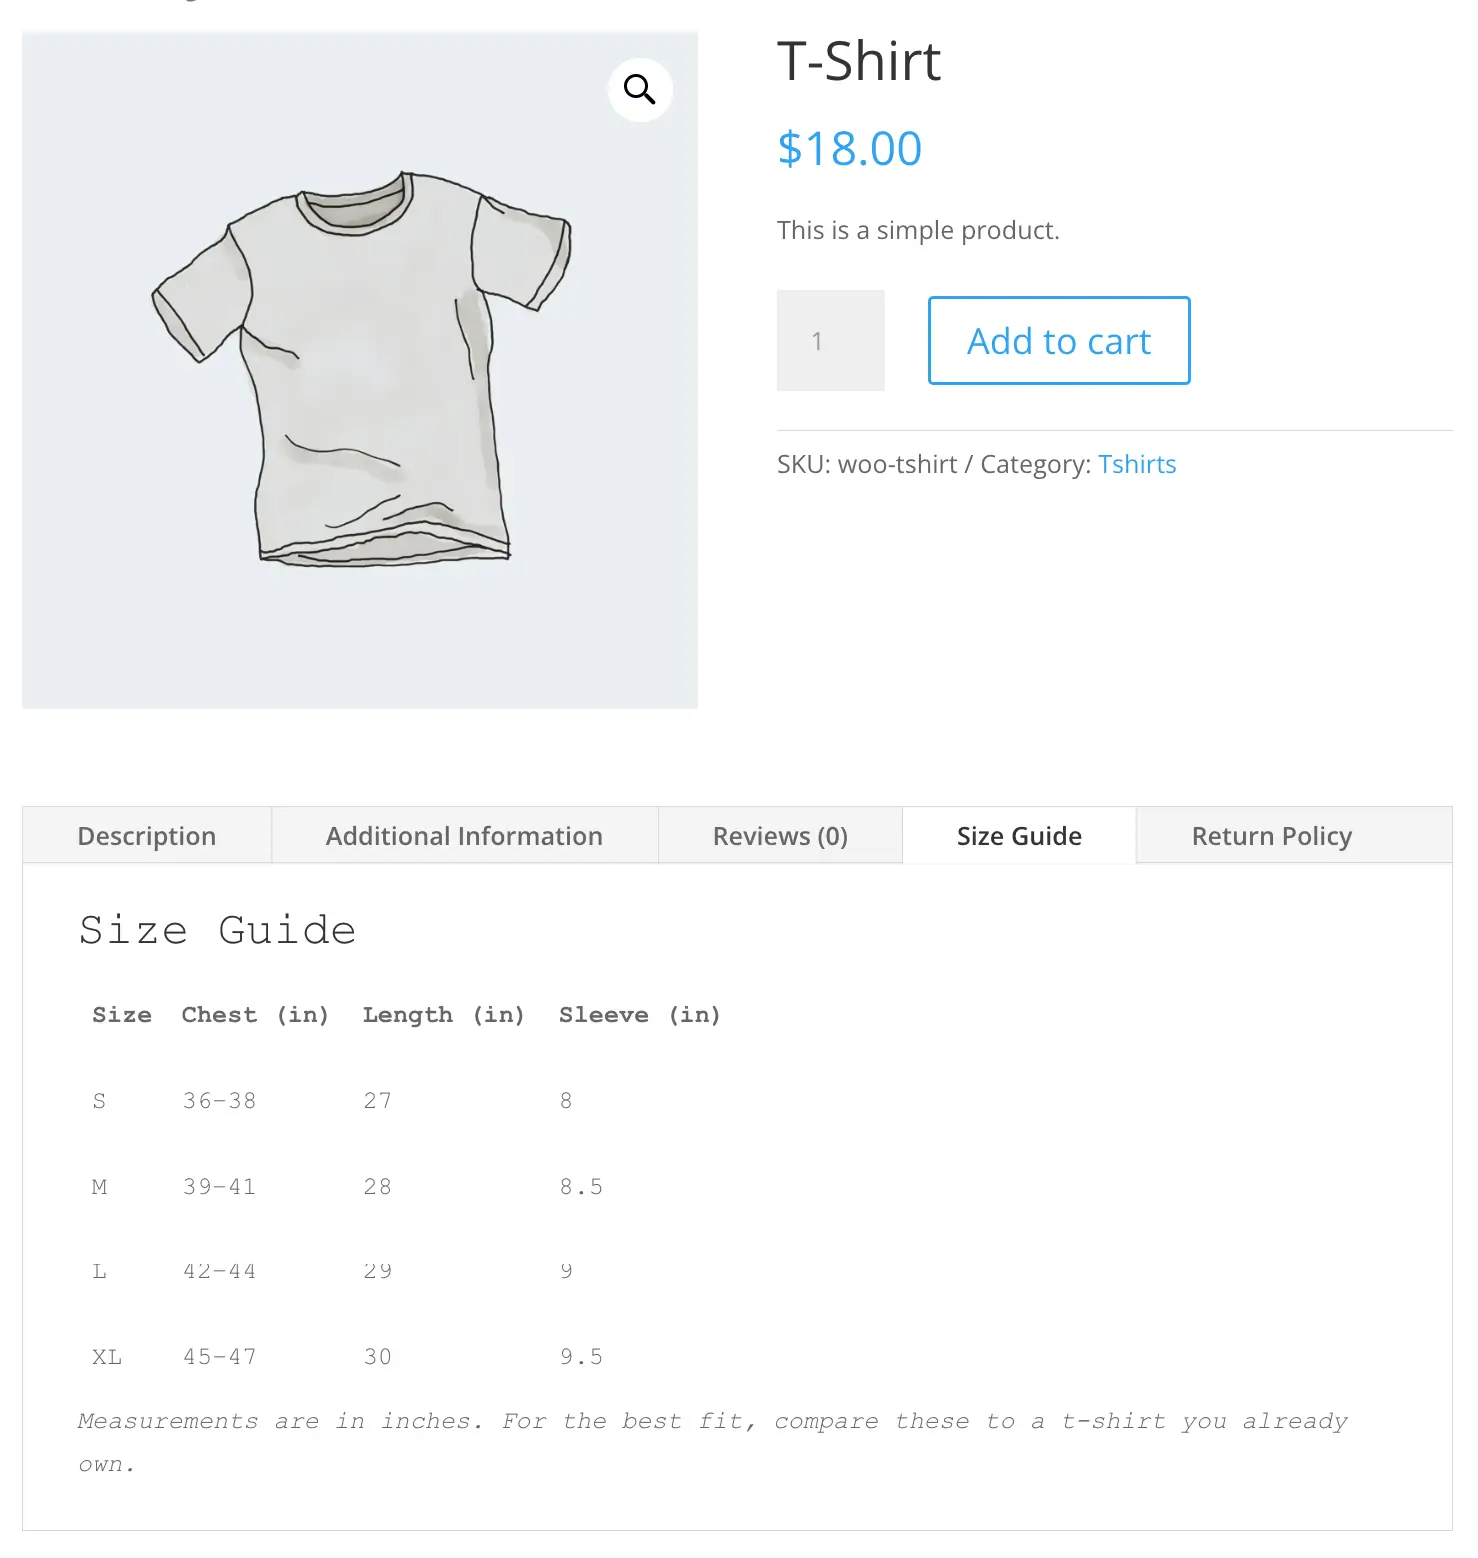Click the Chest (in) column header
The width and height of the screenshot is (1478, 1558).
pos(255,1015)
